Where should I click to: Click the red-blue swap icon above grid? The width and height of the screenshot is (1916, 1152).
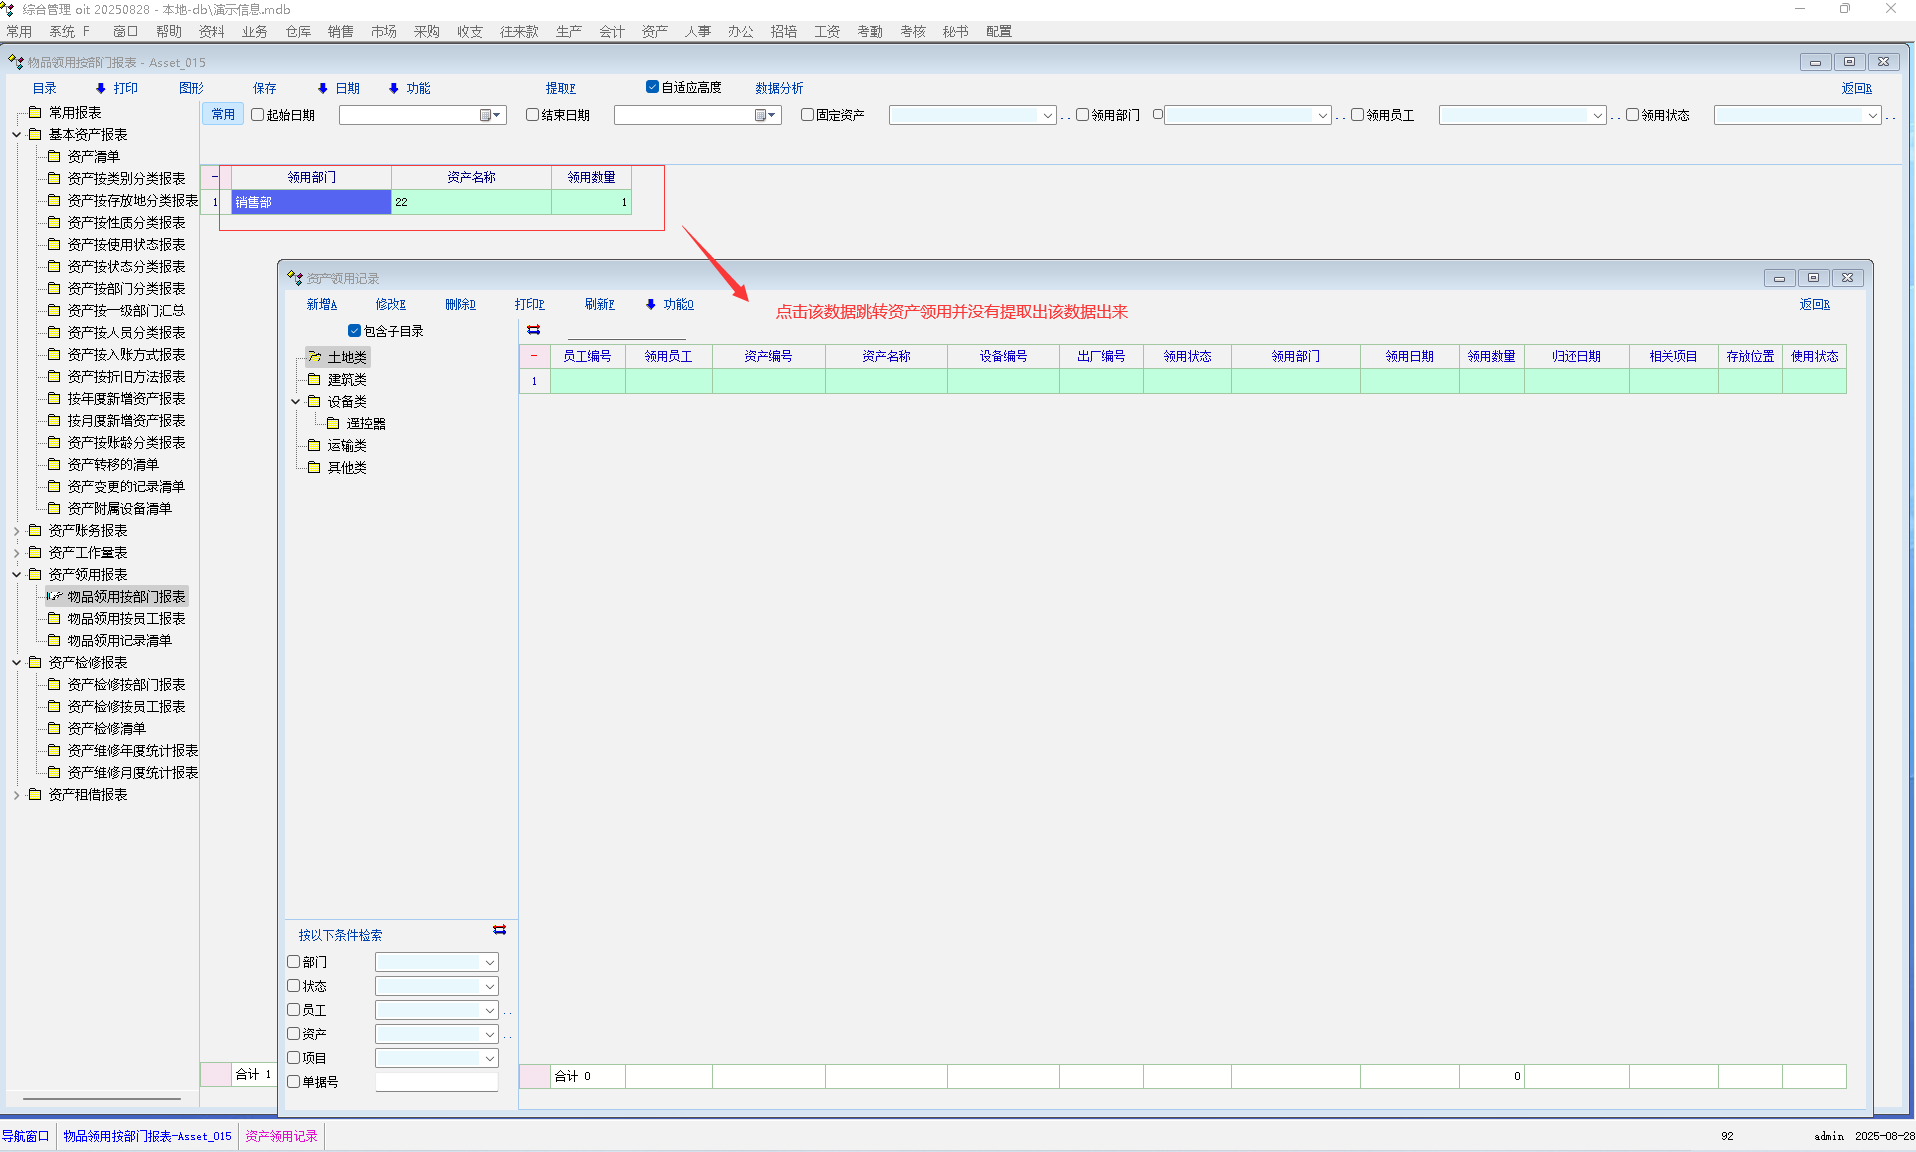pos(534,330)
